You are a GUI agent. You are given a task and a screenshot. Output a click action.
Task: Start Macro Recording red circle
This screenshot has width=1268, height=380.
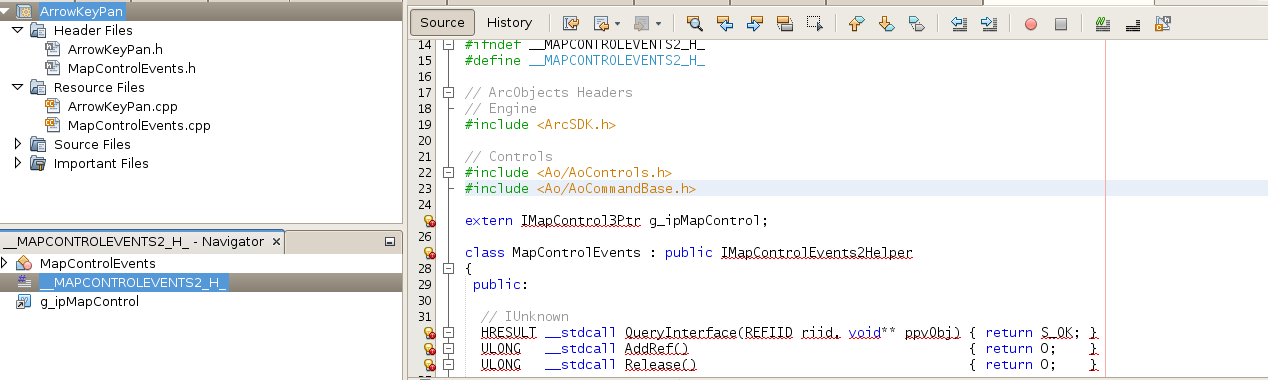[x=1031, y=23]
